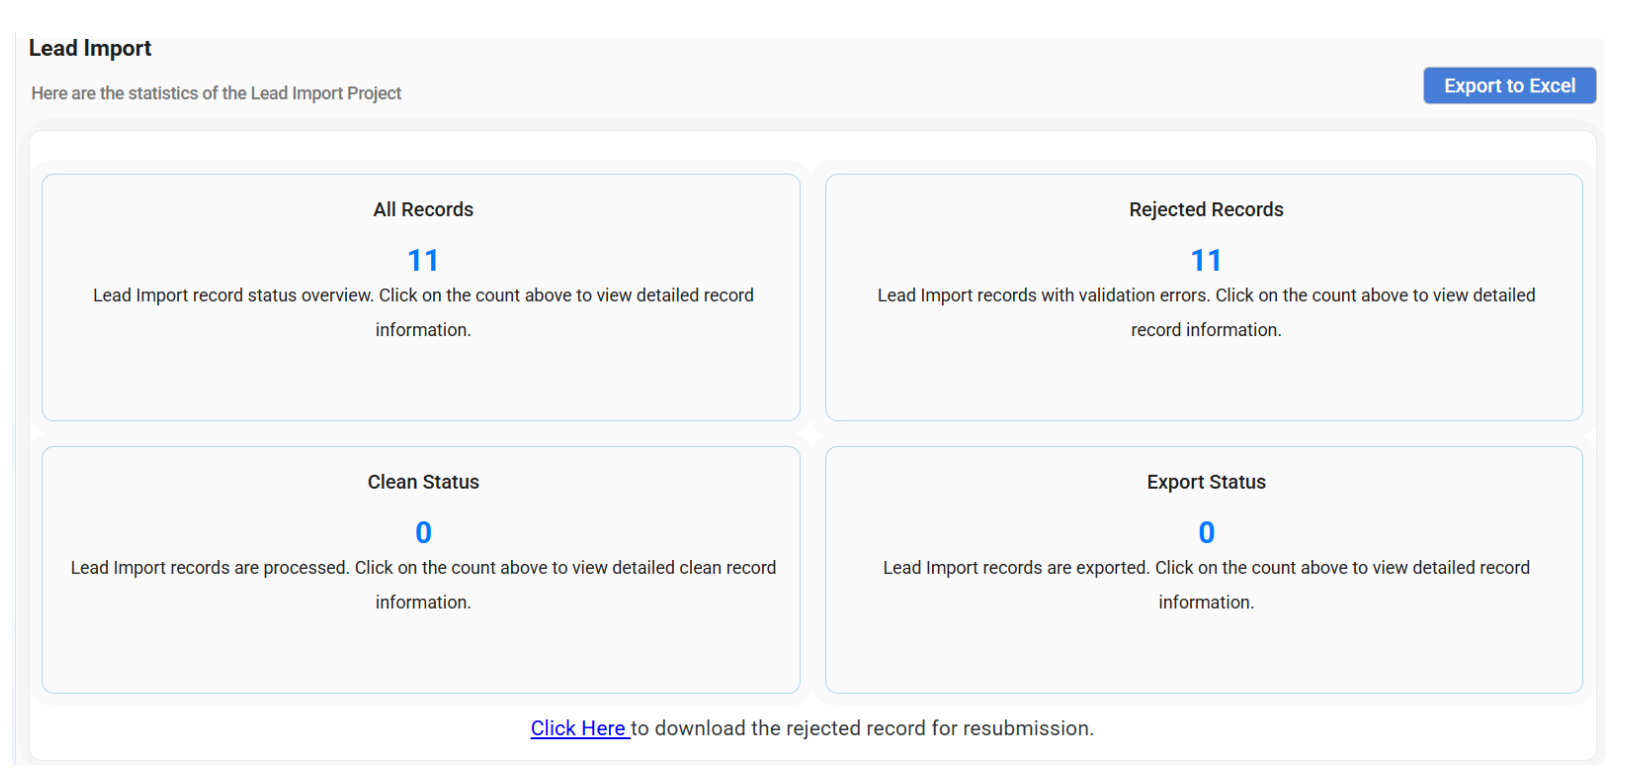The image size is (1636, 778).
Task: Open the Rejected Records count 11
Action: [1206, 261]
